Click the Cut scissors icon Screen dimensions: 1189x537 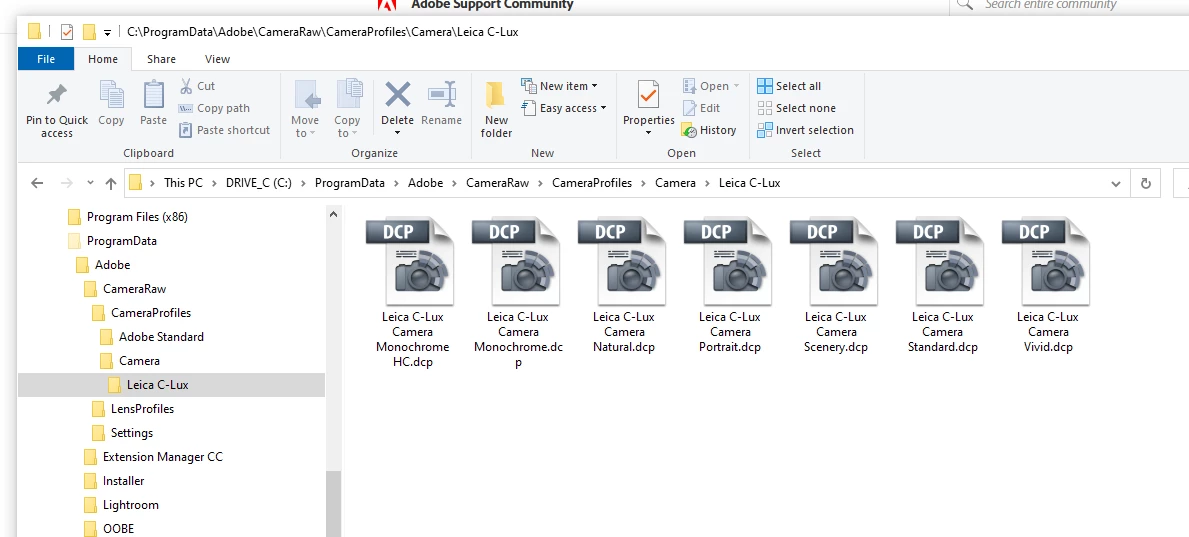187,86
